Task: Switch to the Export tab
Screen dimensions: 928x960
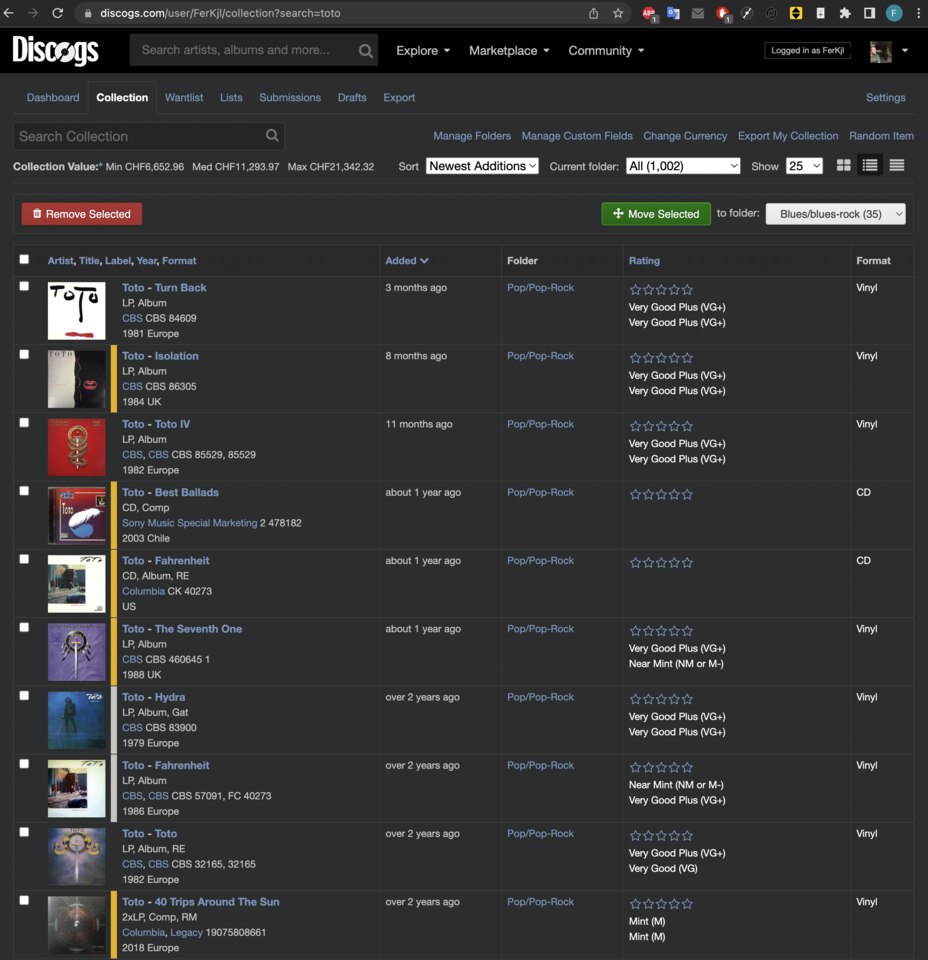Action: (x=399, y=97)
